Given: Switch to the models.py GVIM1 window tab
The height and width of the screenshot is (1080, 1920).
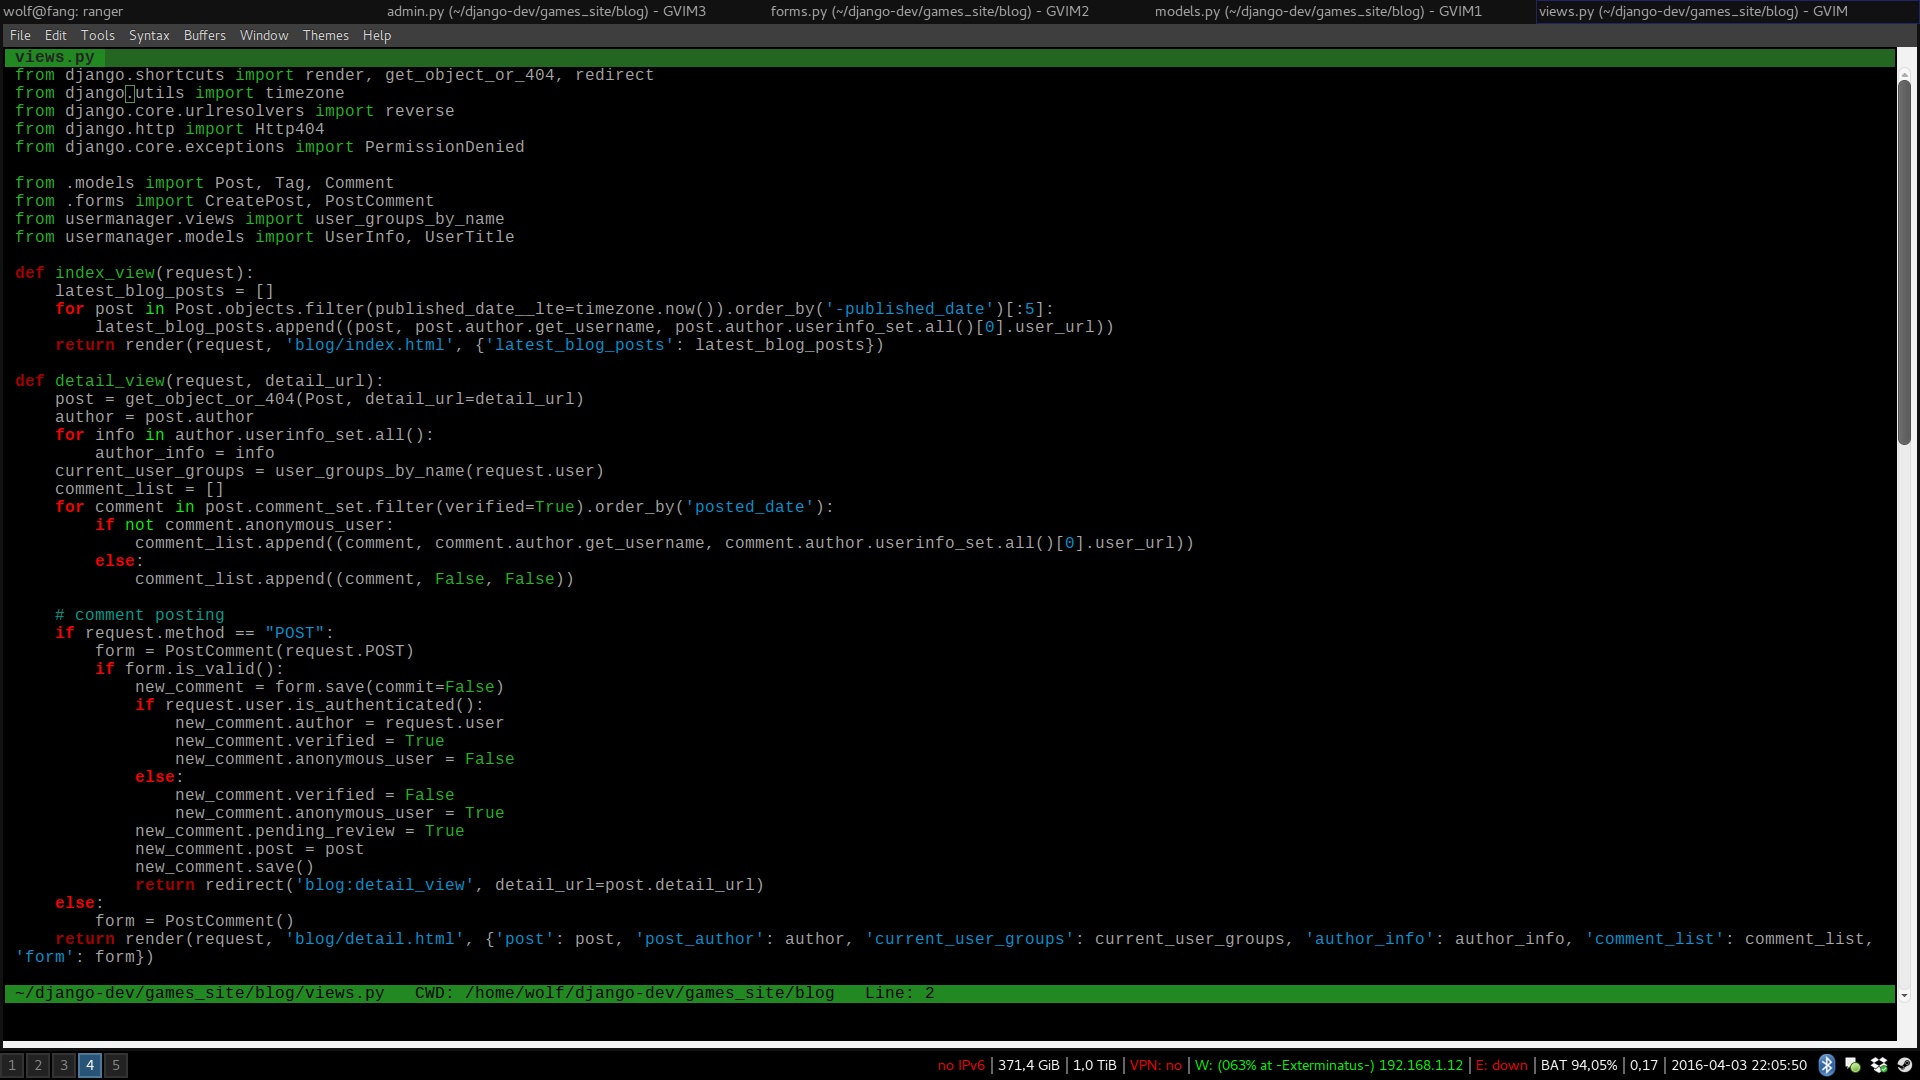Looking at the screenshot, I should tap(1318, 11).
